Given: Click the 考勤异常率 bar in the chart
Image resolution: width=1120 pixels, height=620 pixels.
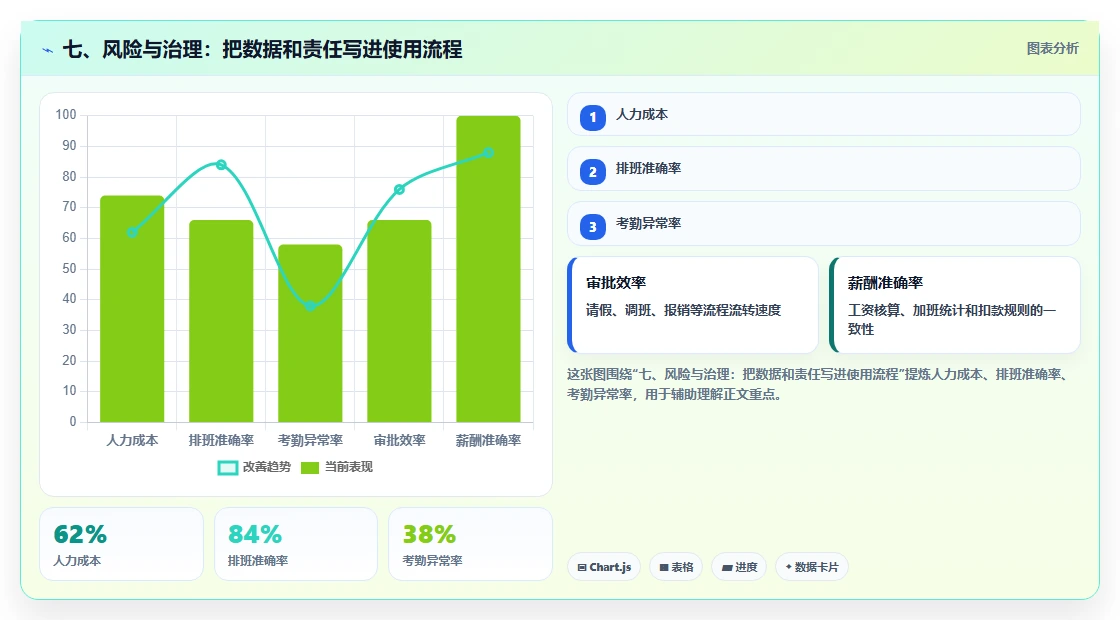Looking at the screenshot, I should click(310, 333).
